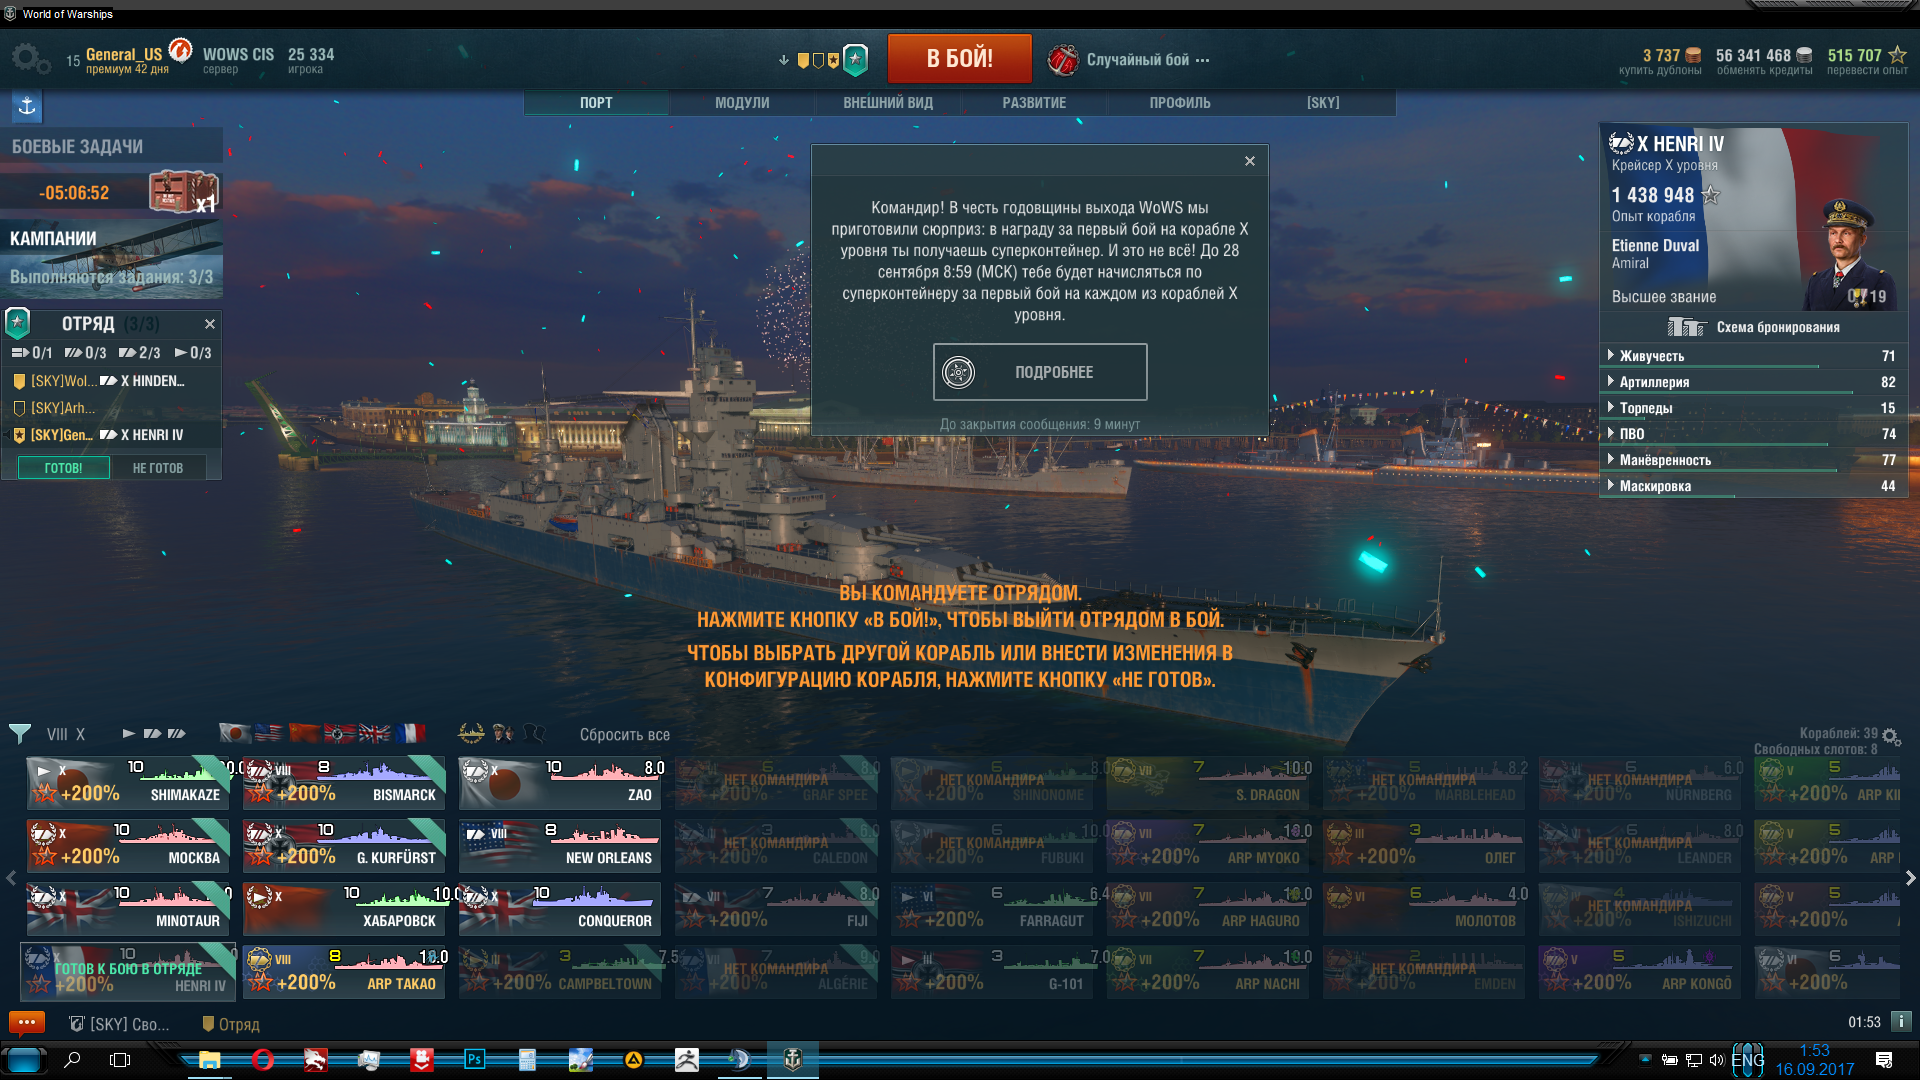
Task: Close the anniversary message popup
Action: 1249,161
